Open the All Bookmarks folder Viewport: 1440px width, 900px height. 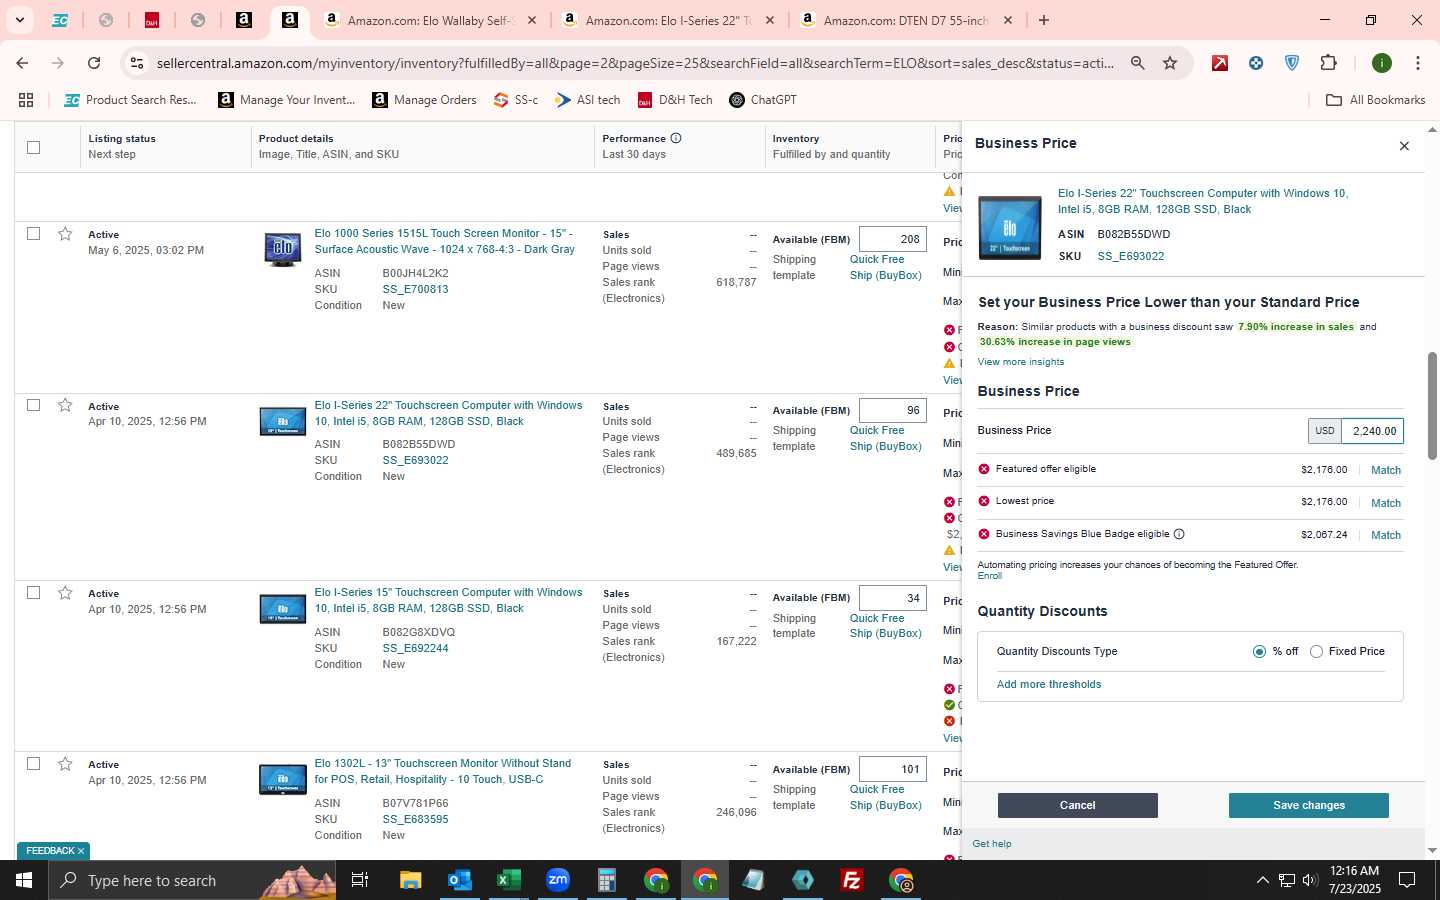coord(1375,100)
